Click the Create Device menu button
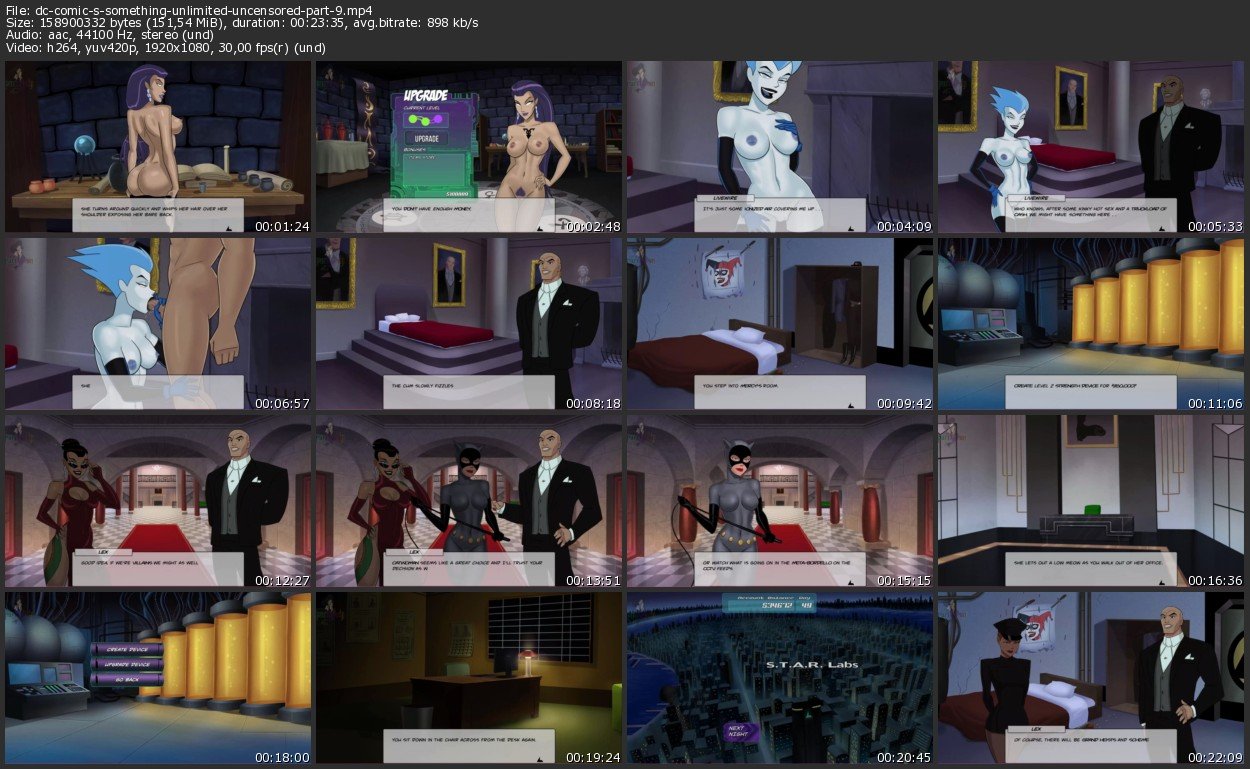The width and height of the screenshot is (1250, 769). tap(127, 648)
